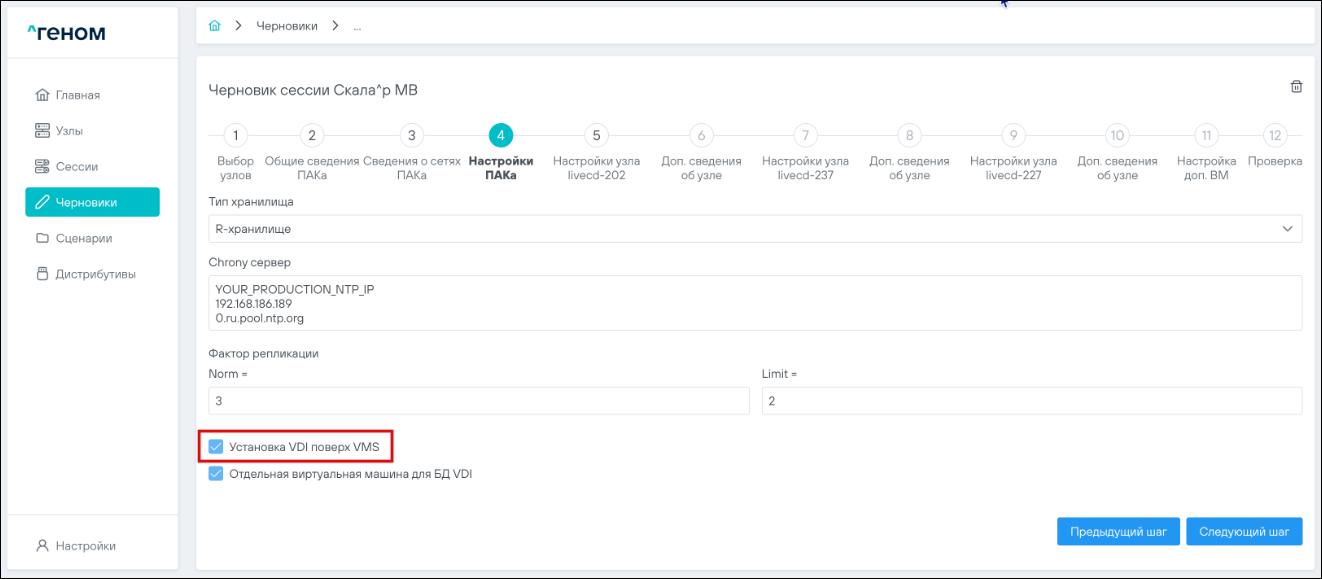Click the Norm replication factor field
1322x579 pixels.
478,401
